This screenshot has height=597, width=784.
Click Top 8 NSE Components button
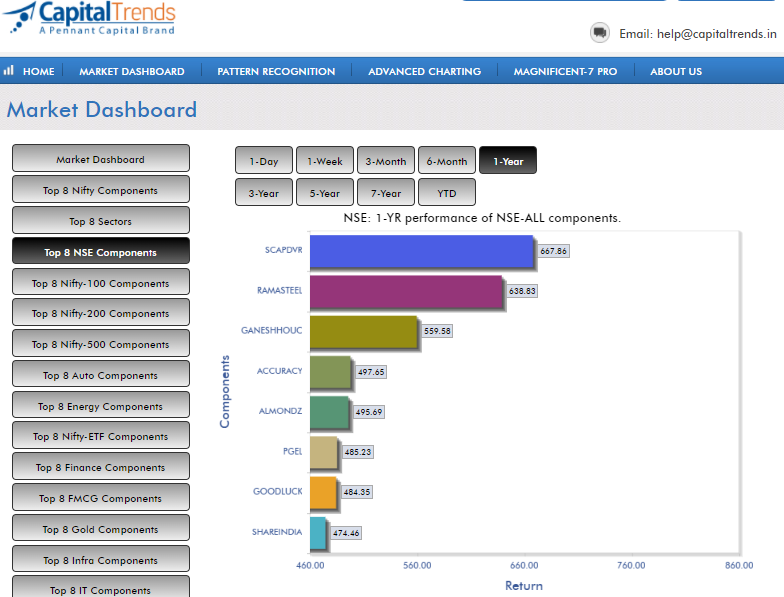click(100, 251)
